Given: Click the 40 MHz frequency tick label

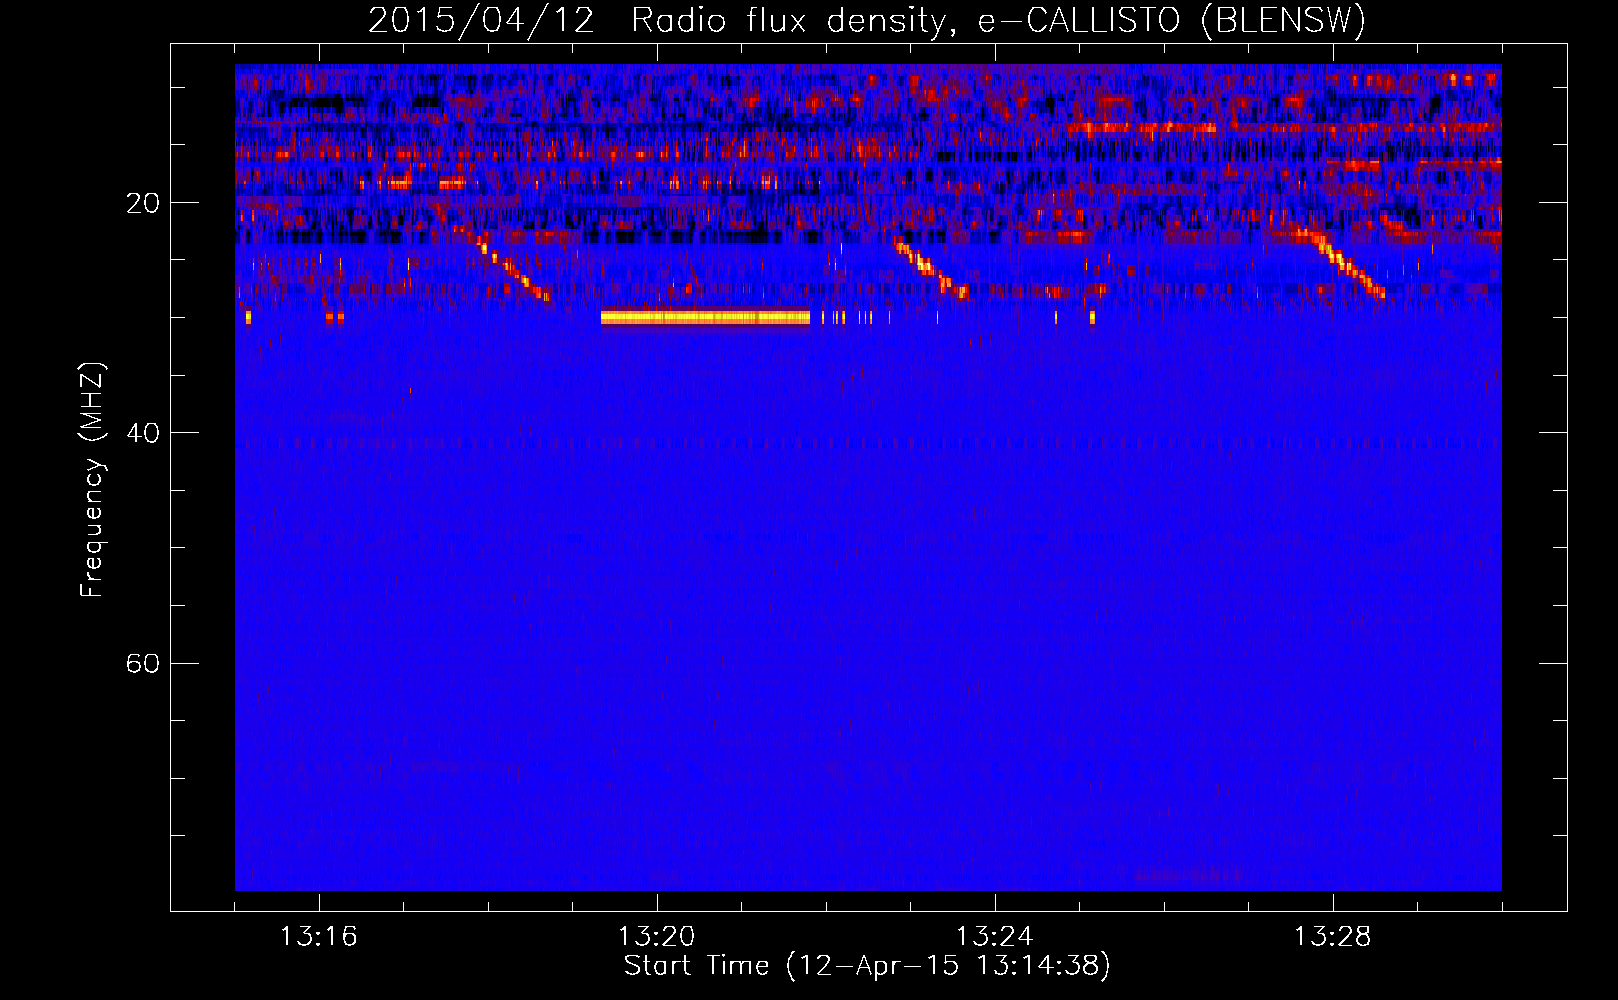Looking at the screenshot, I should click(143, 433).
